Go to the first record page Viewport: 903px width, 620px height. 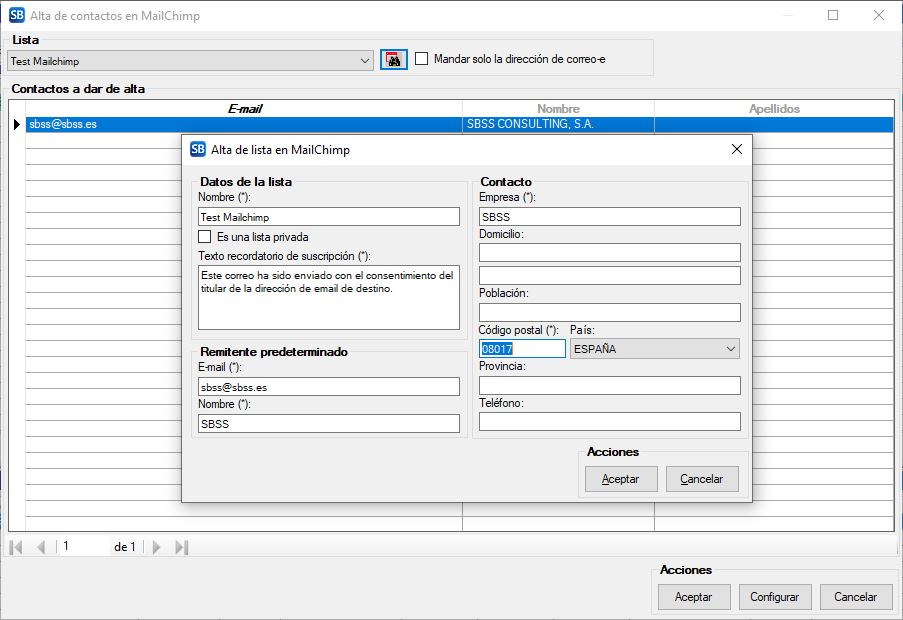pos(17,547)
